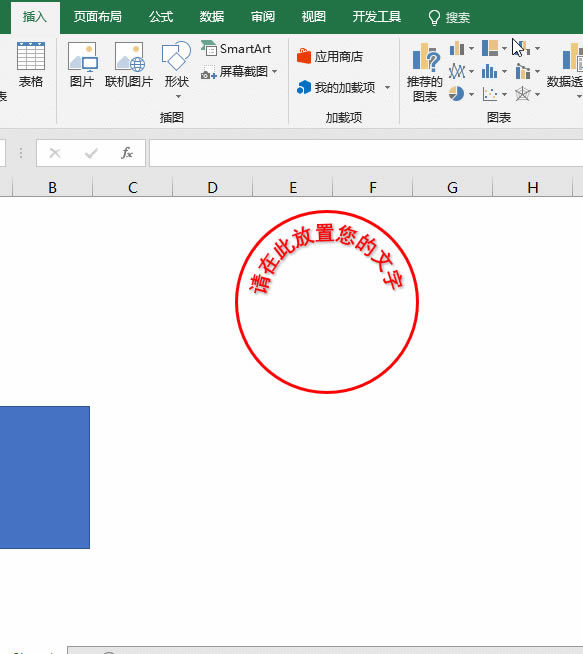Expand the 形状 shapes dropdown arrow
The image size is (583, 654).
point(178,97)
